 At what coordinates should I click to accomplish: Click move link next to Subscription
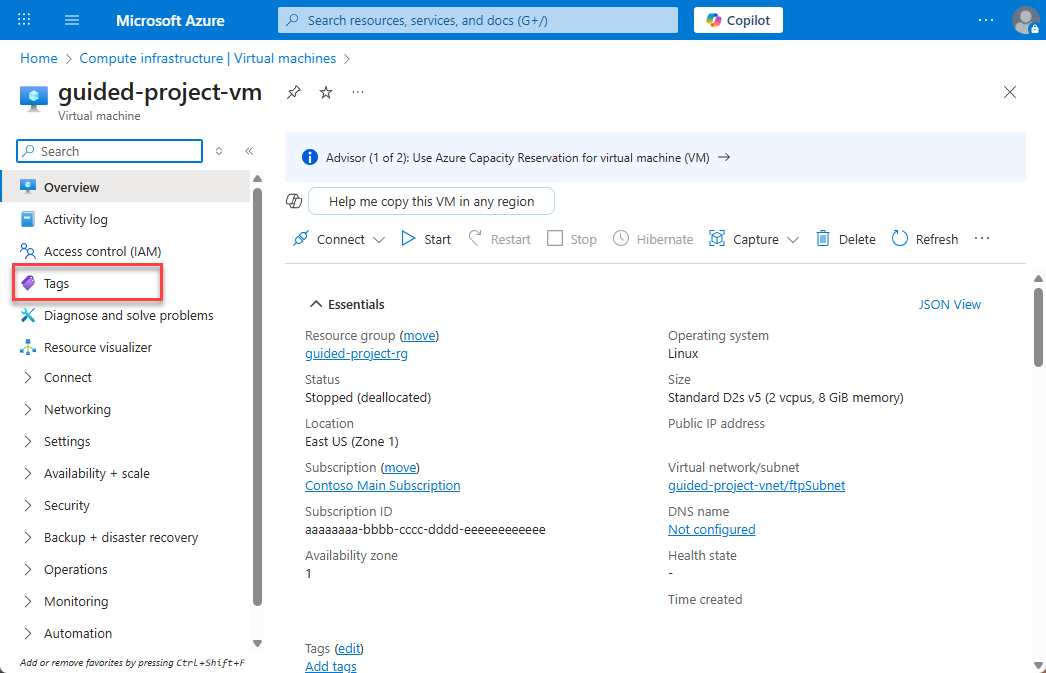400,468
